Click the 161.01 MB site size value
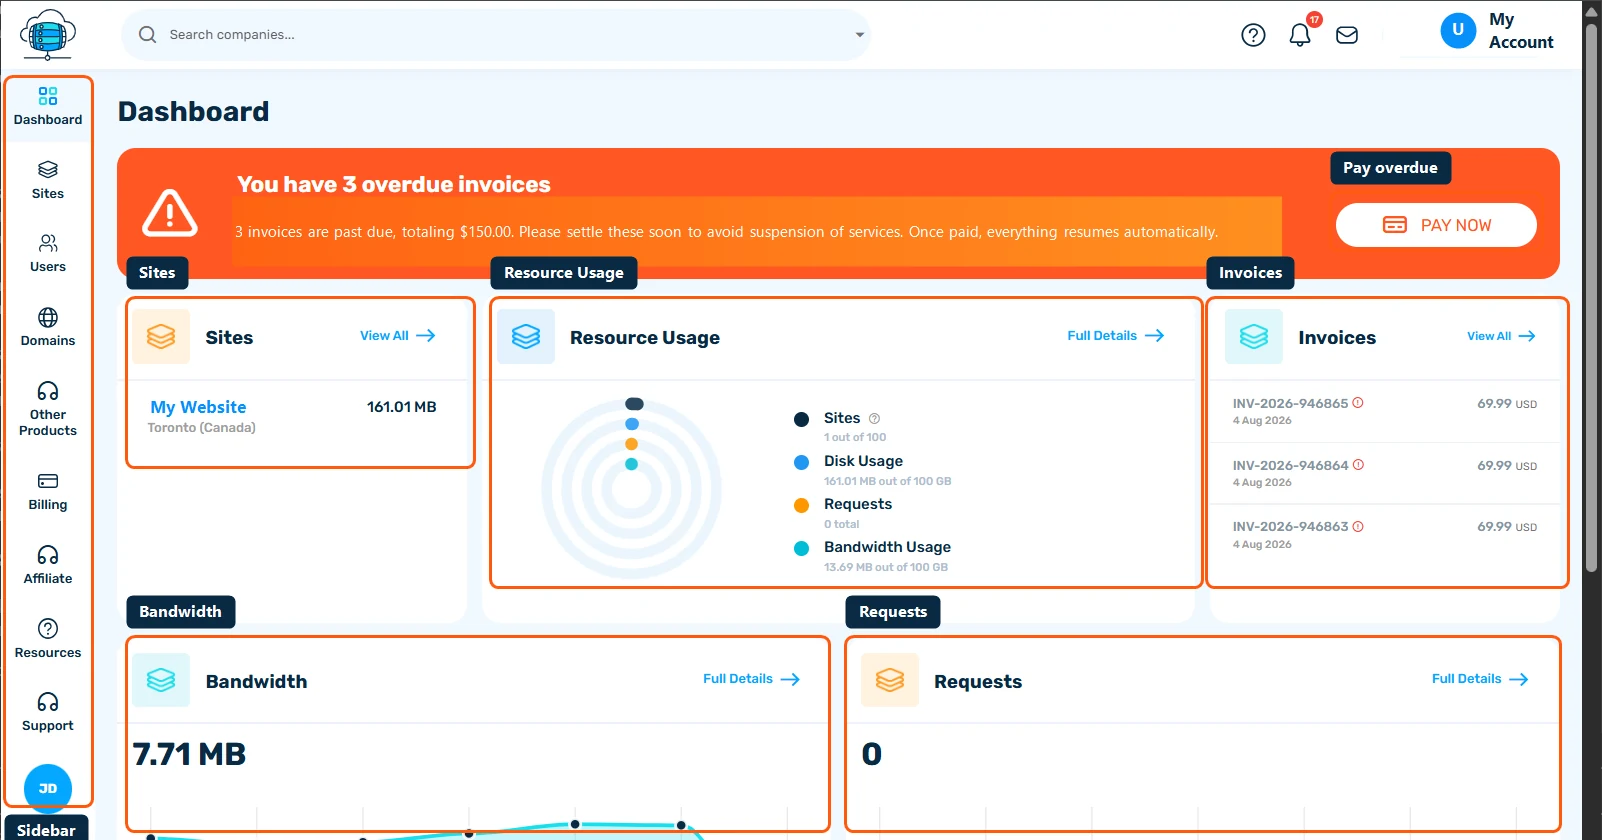 (x=402, y=407)
